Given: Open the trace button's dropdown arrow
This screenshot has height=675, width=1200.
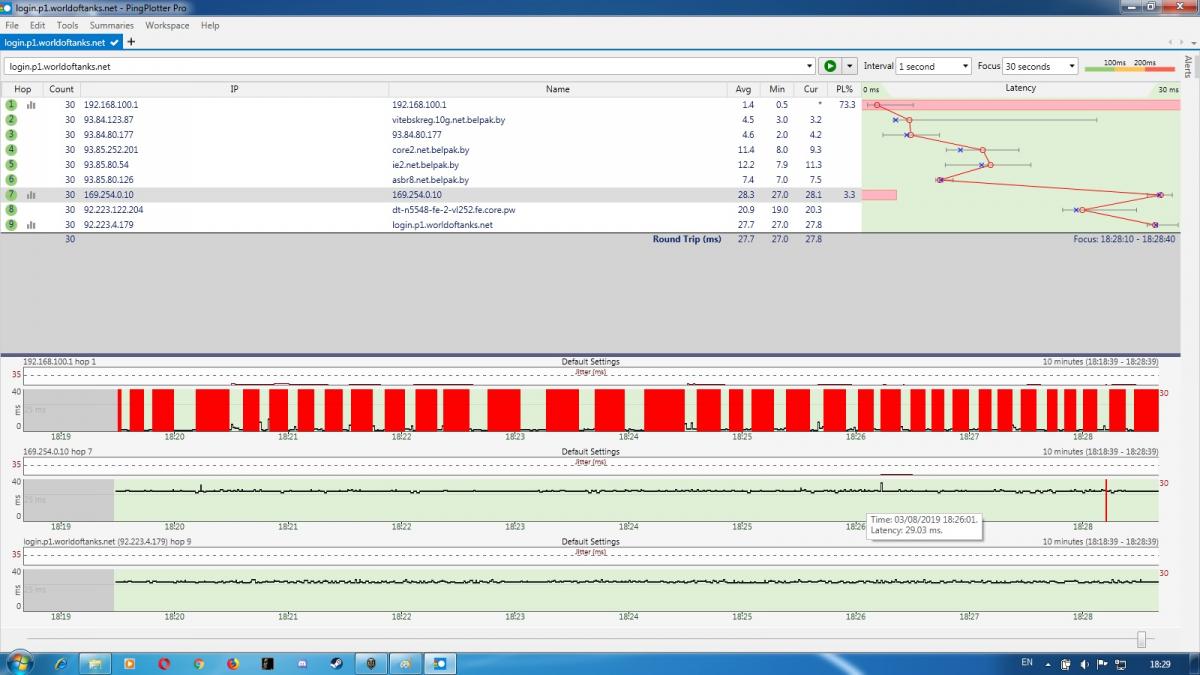Looking at the screenshot, I should [x=850, y=66].
